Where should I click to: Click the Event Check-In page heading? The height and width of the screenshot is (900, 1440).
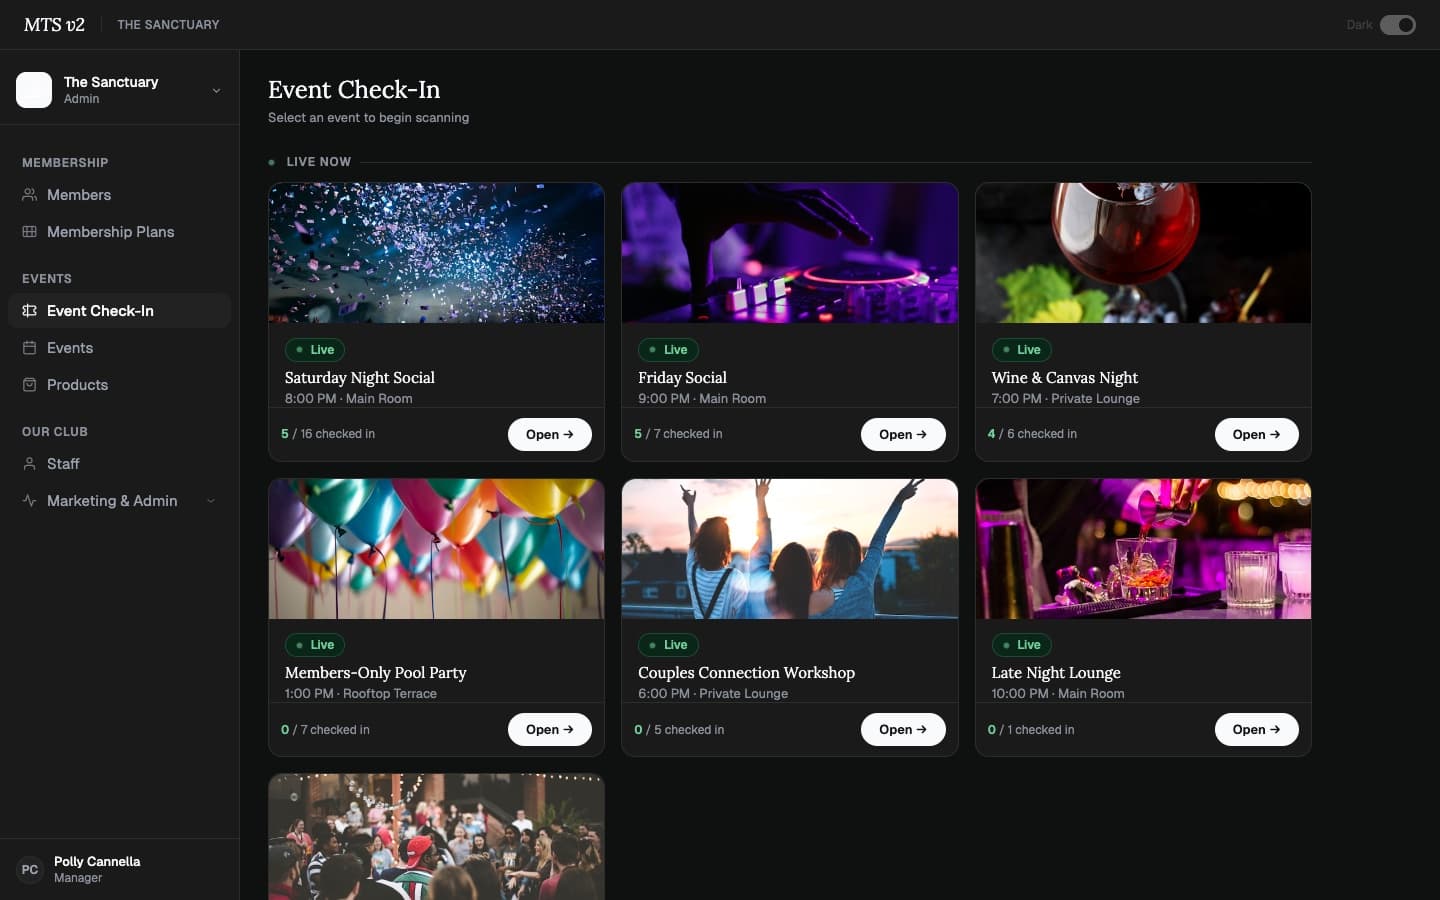[354, 90]
